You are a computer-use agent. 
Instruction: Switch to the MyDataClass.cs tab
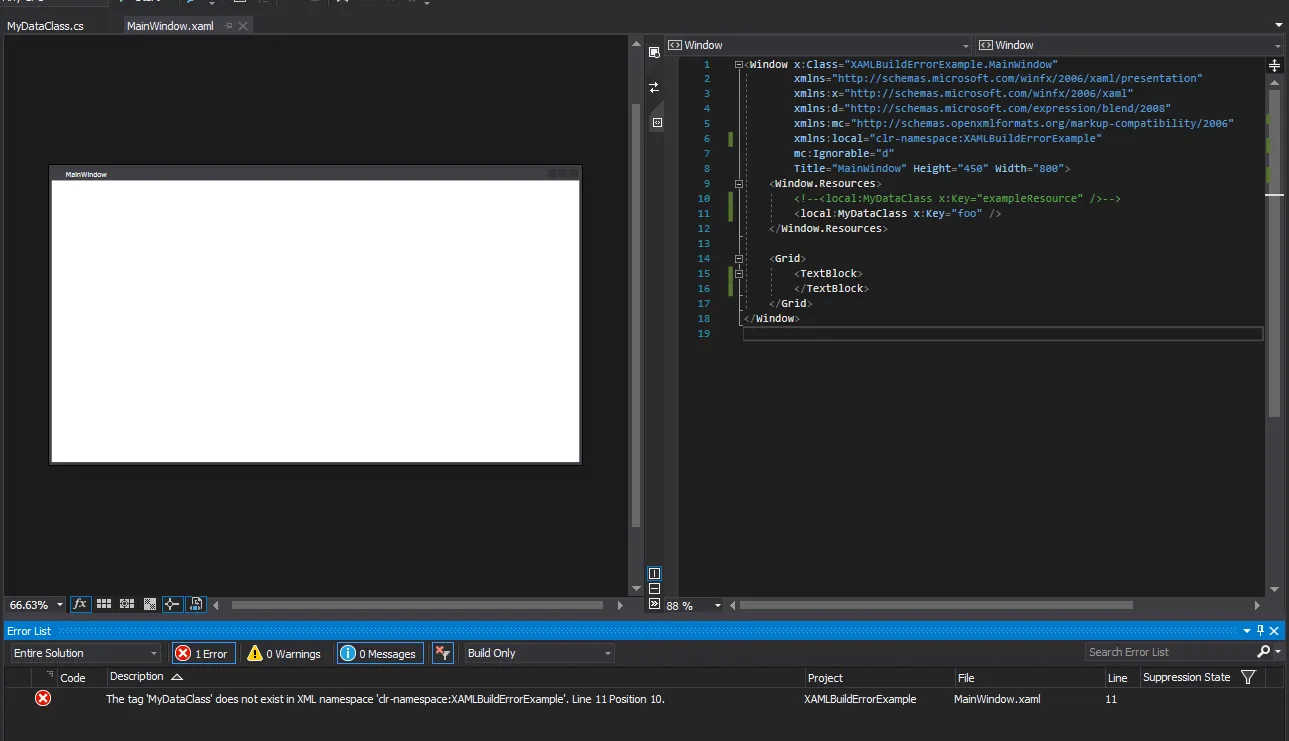[45, 26]
